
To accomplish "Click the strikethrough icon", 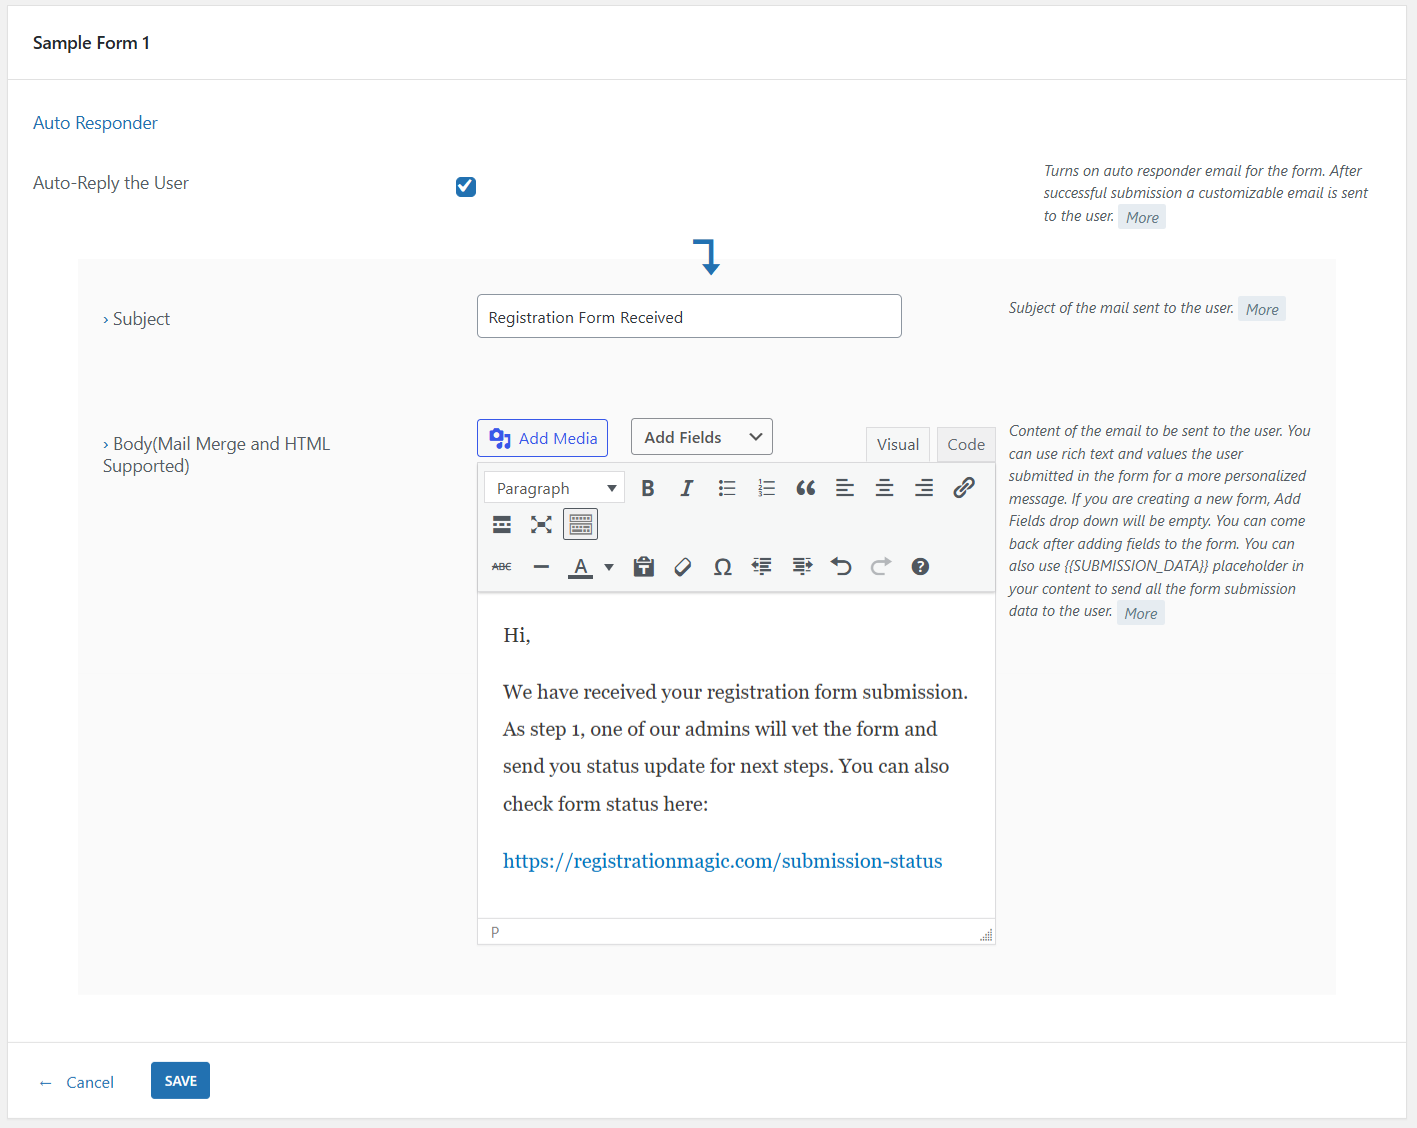I will (x=502, y=567).
